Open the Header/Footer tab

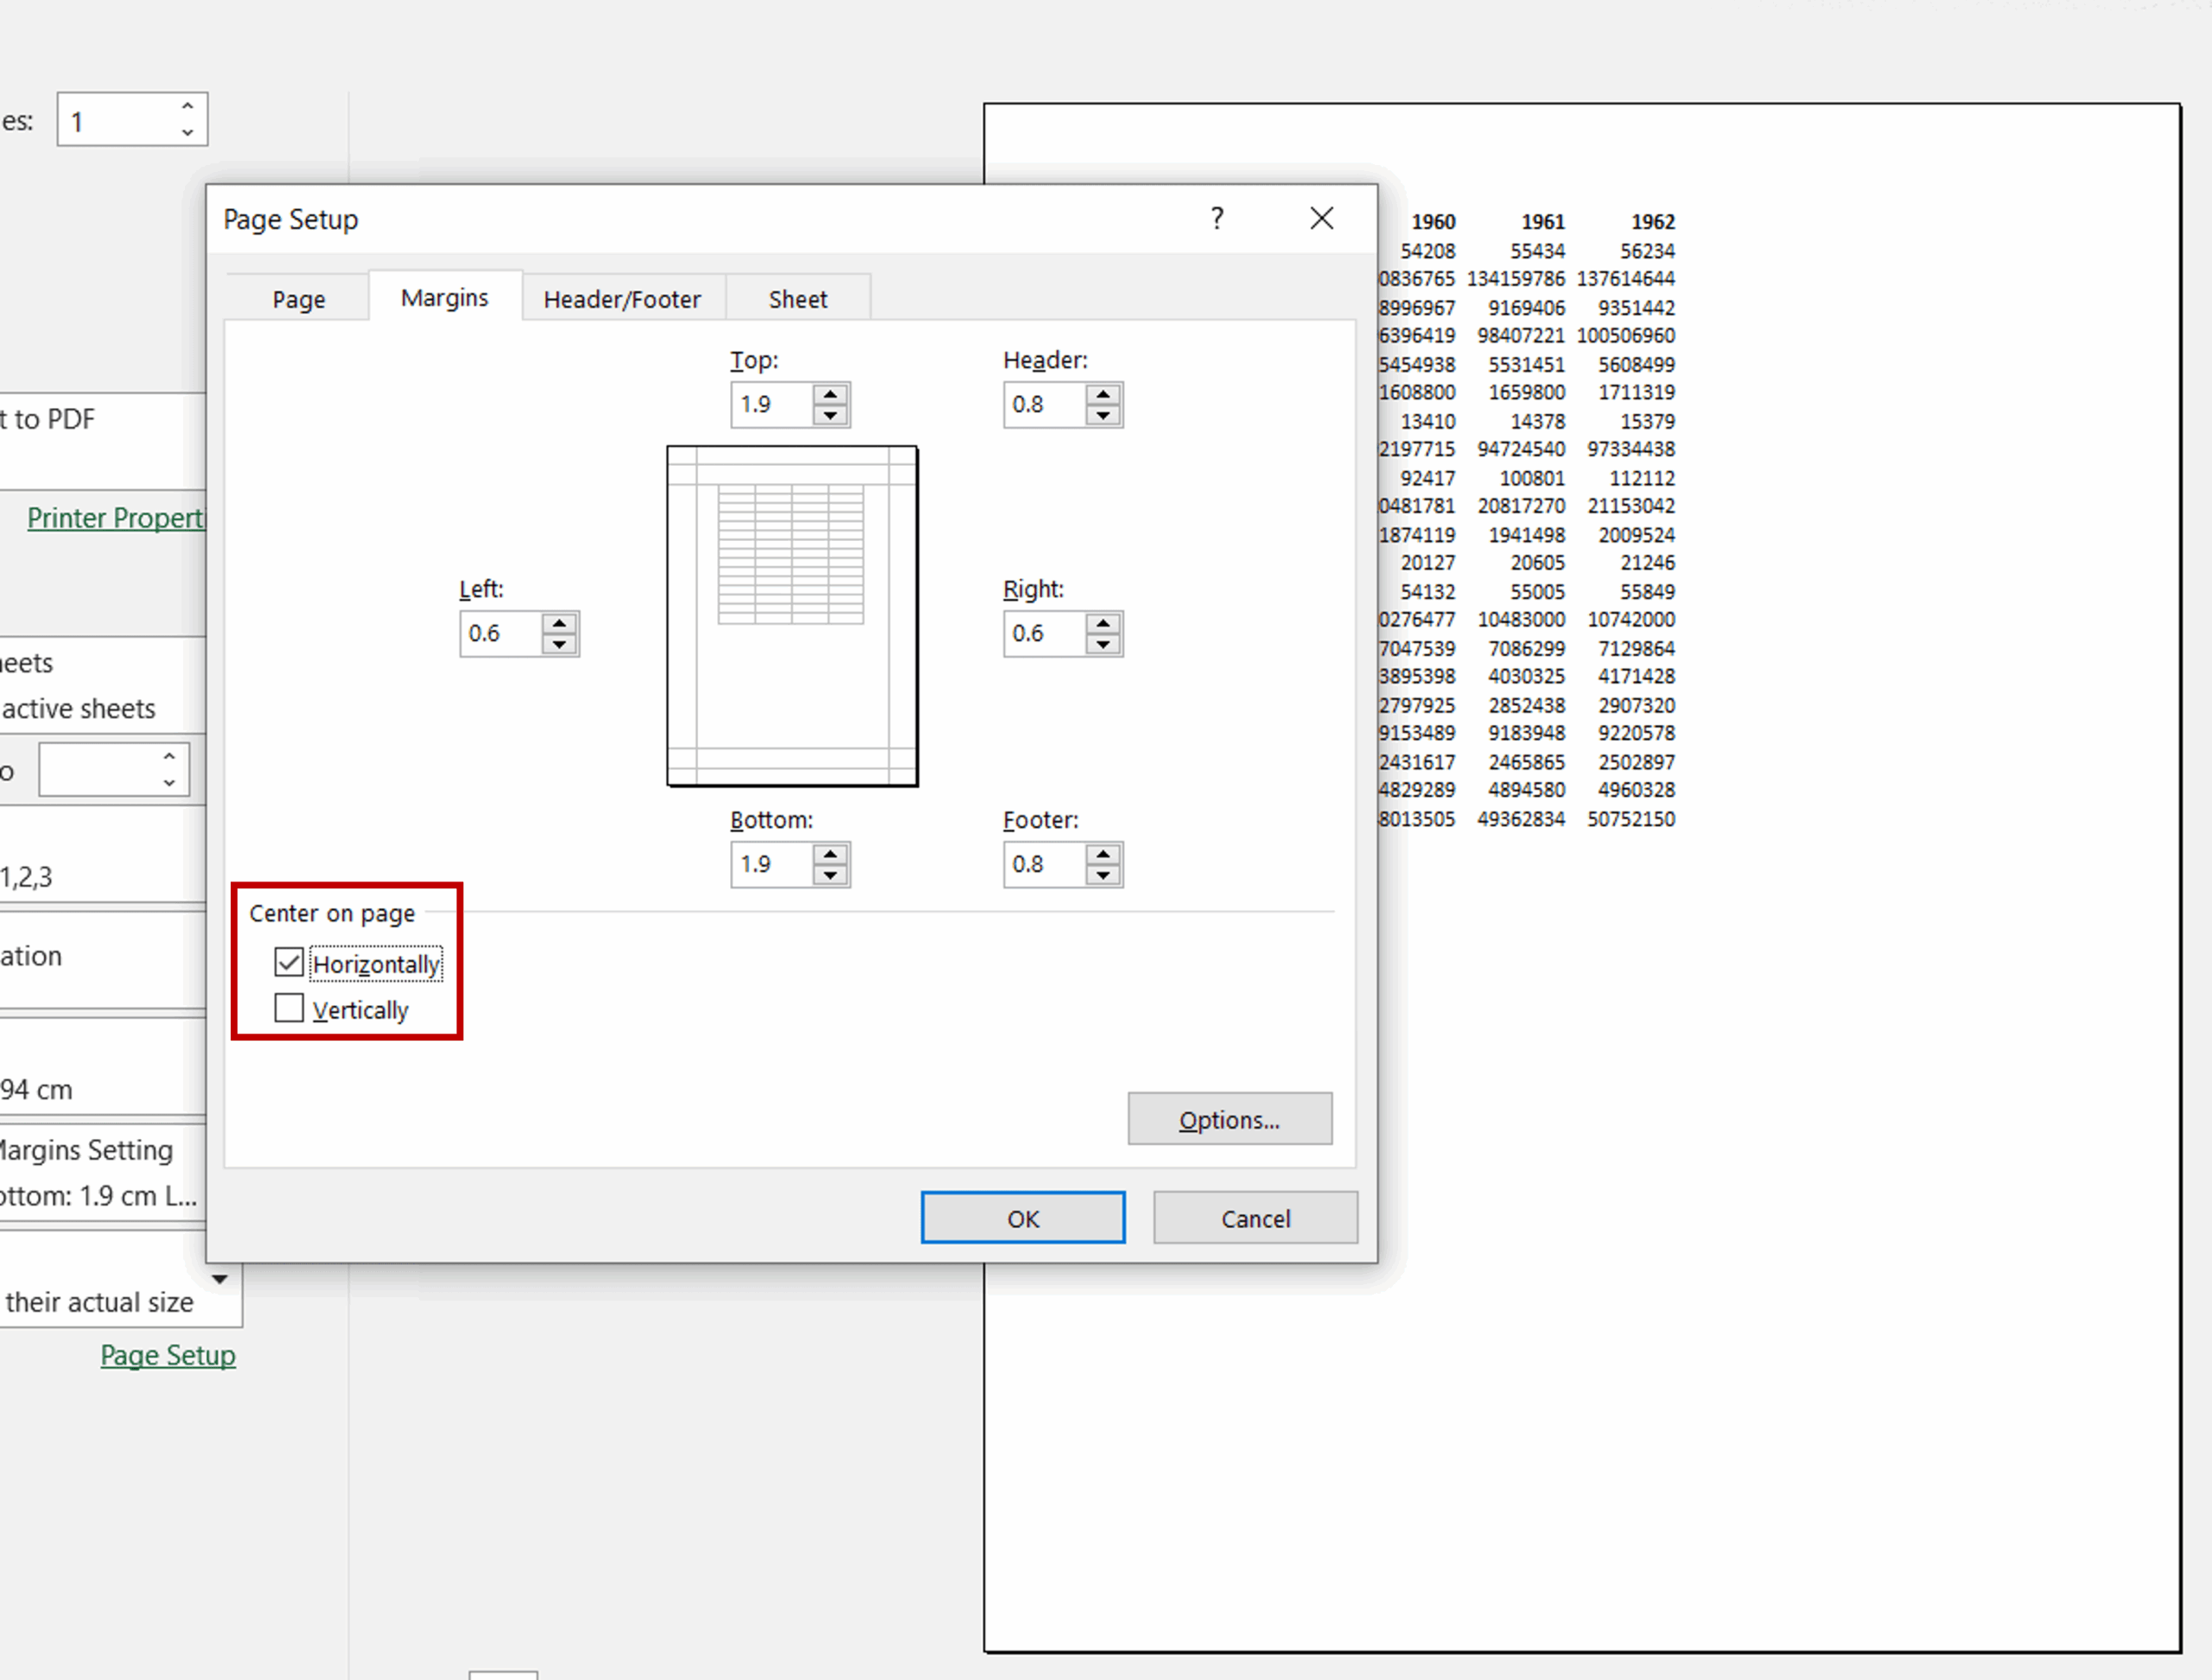click(622, 299)
